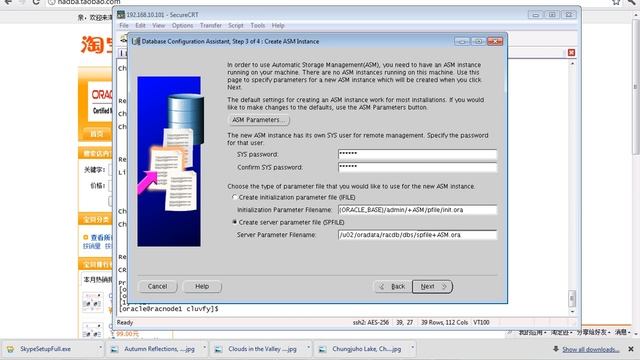Edit the Server Parameter Filename field
This screenshot has width=640, height=360.
[417, 235]
